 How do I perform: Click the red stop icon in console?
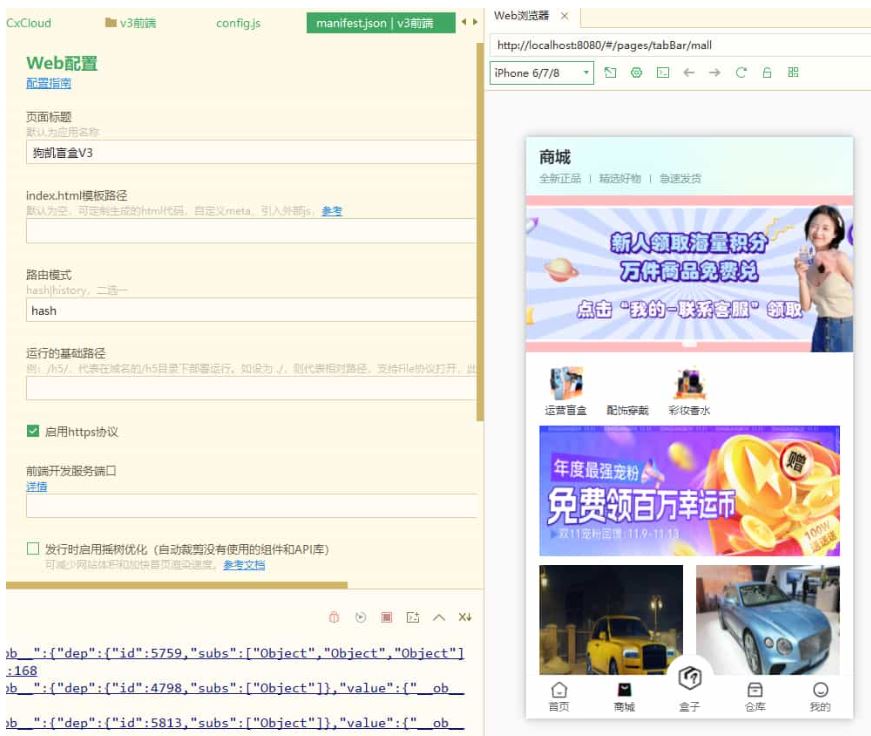(x=386, y=617)
